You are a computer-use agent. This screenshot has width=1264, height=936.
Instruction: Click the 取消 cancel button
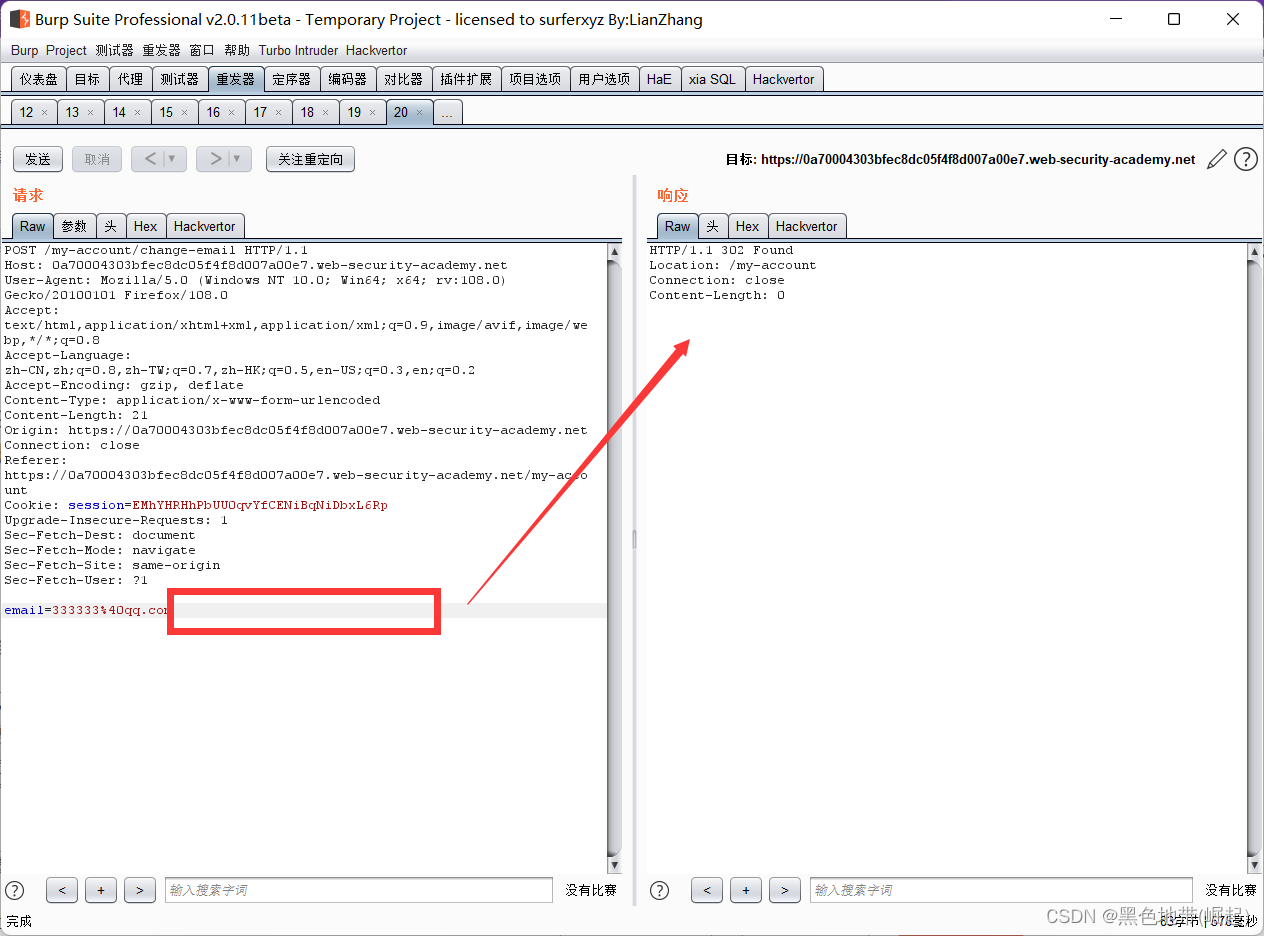97,159
